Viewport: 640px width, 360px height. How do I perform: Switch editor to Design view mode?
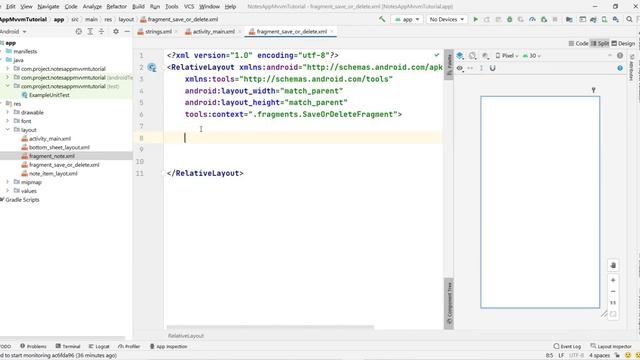[x=623, y=43]
